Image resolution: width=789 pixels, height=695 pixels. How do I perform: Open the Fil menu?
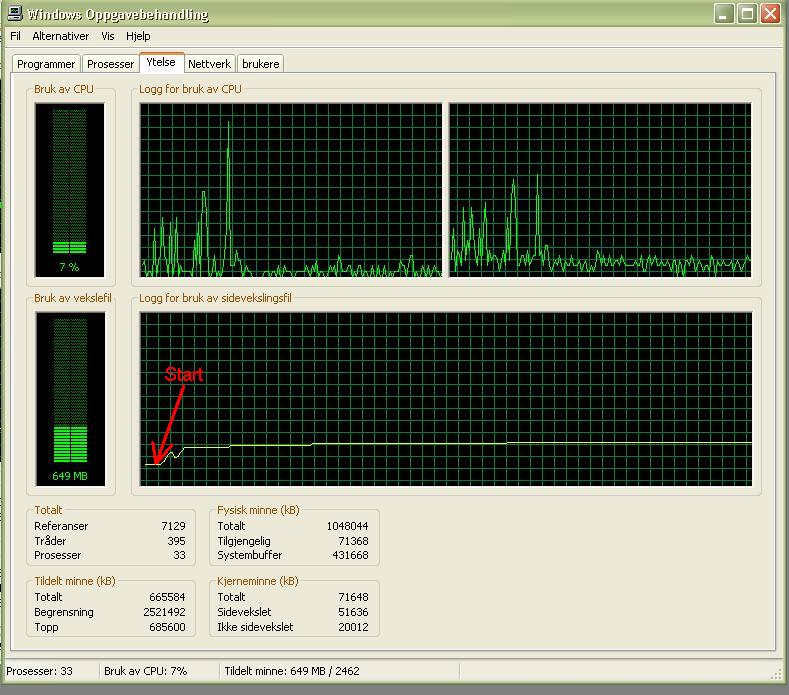point(15,36)
